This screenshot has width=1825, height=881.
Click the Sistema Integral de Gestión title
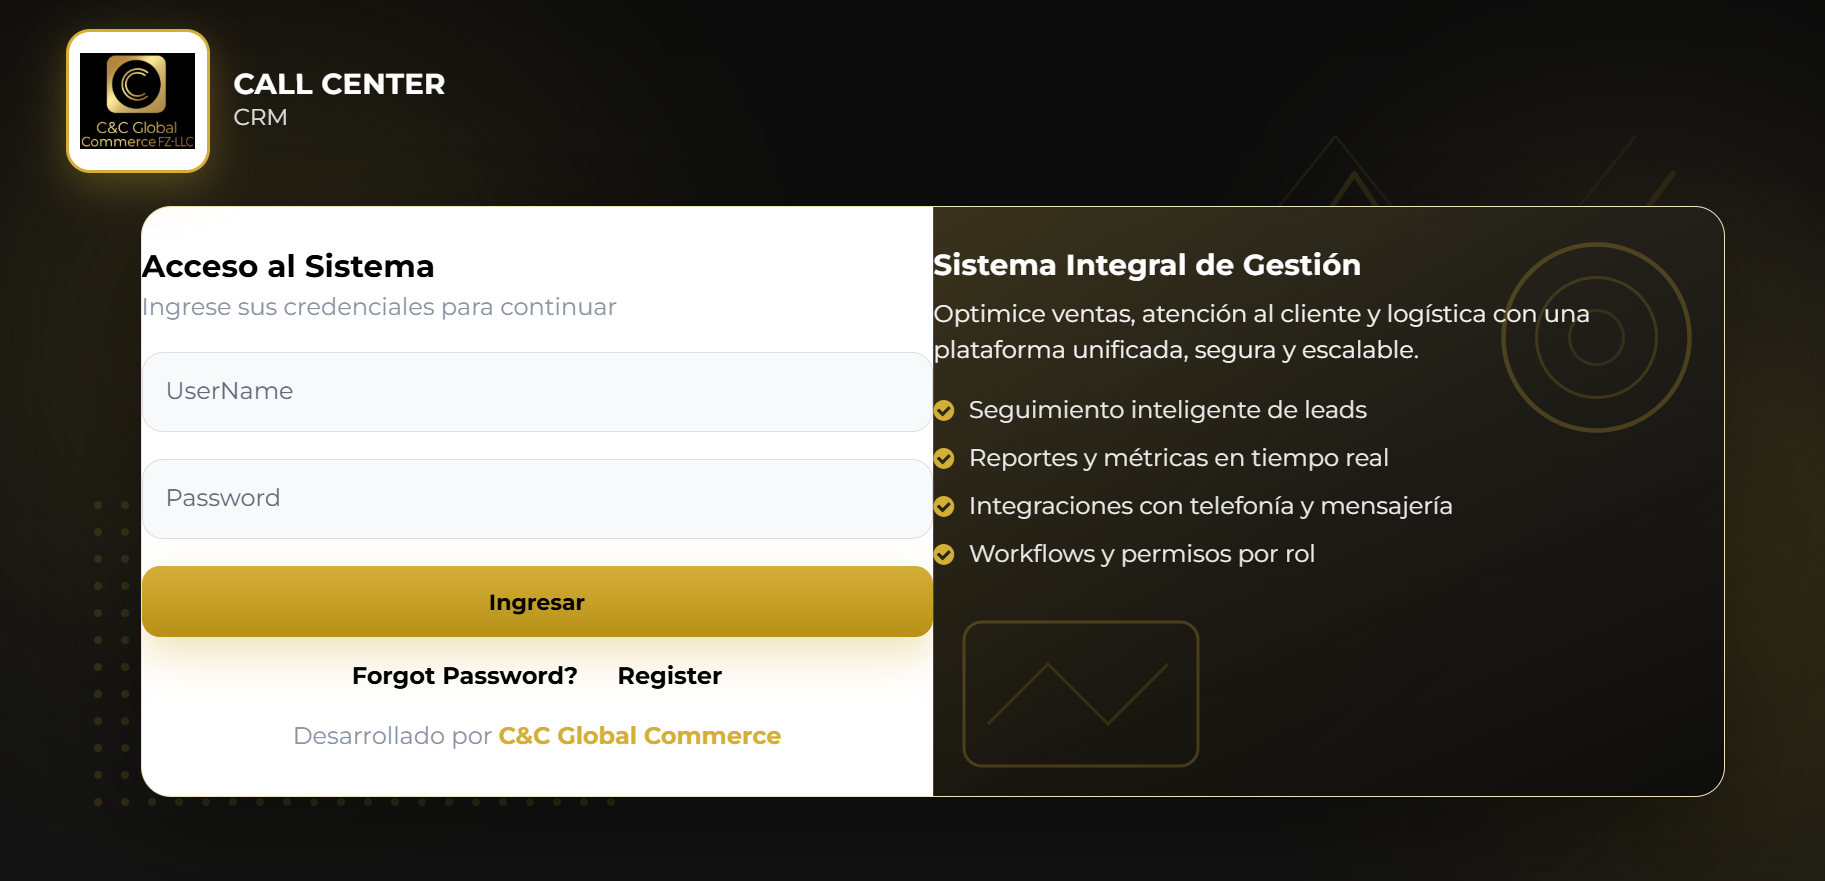[x=1146, y=265]
